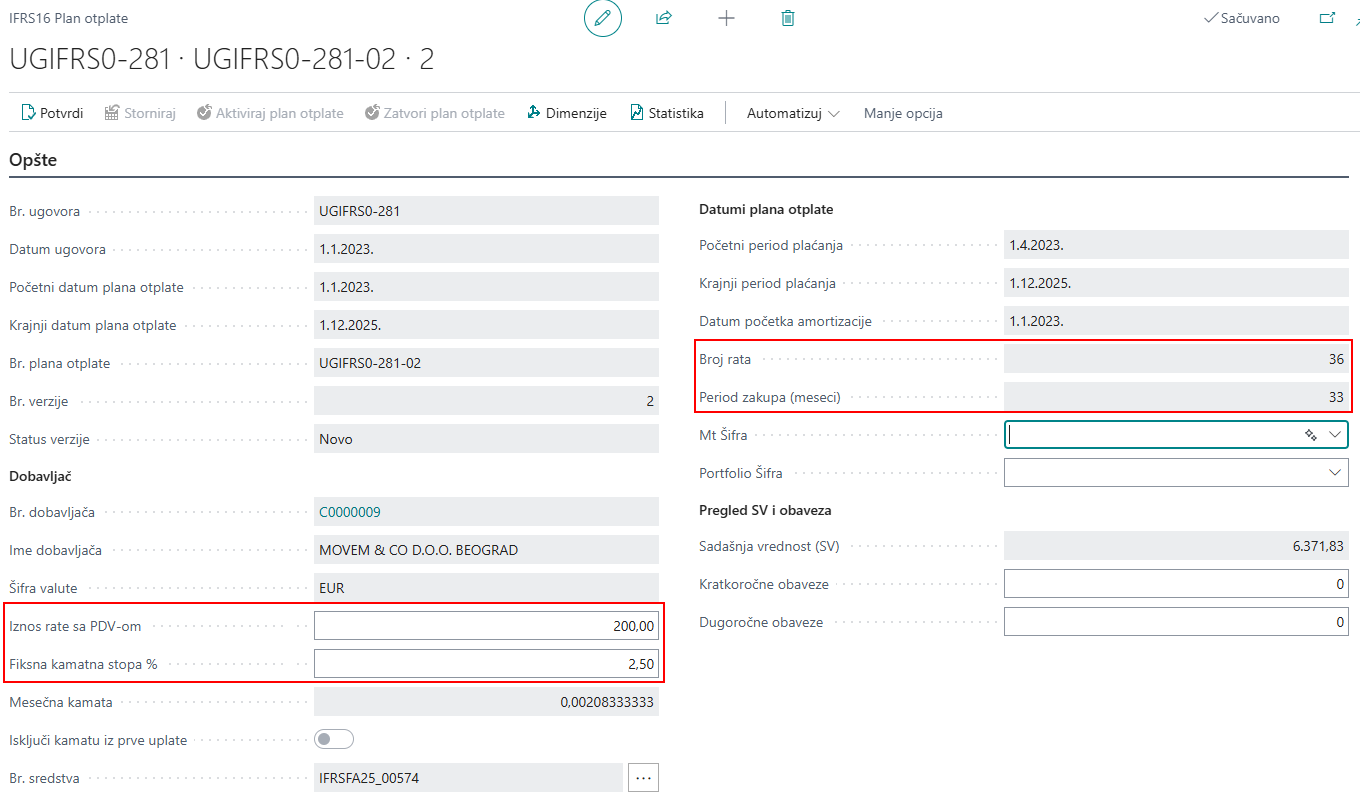Viewport: 1360px width, 808px height.
Task: Collapse the Opšte section header
Action: [34, 159]
